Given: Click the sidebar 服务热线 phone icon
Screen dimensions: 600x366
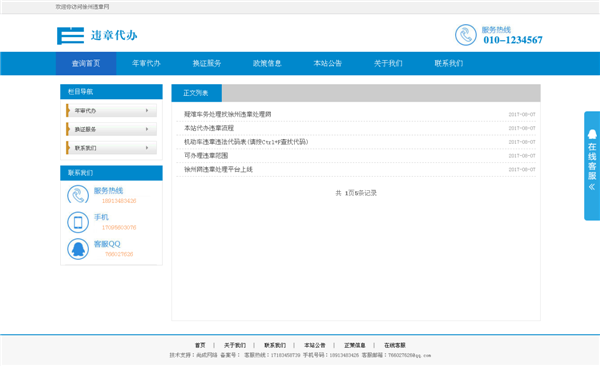Looking at the screenshot, I should [x=78, y=195].
